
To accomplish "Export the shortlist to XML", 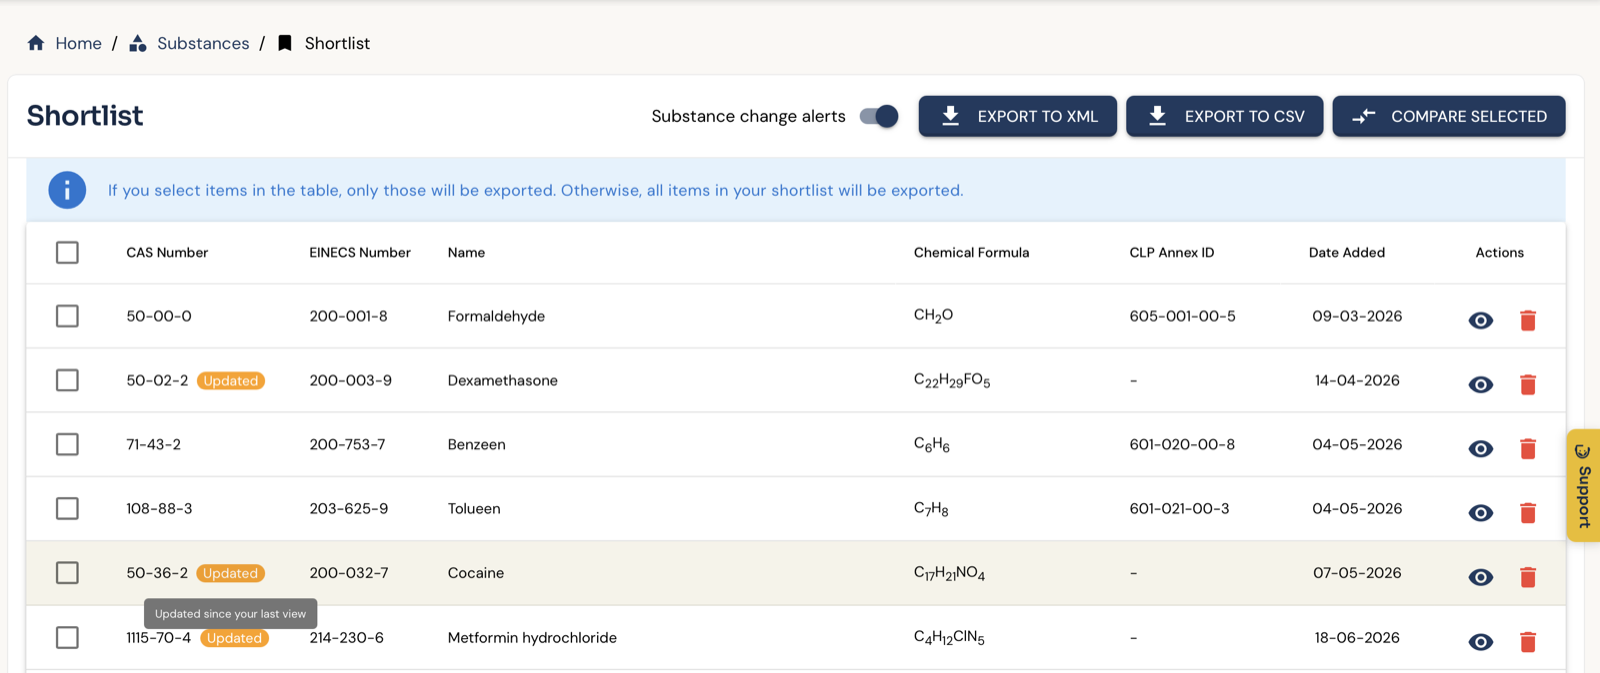I will pos(1018,116).
